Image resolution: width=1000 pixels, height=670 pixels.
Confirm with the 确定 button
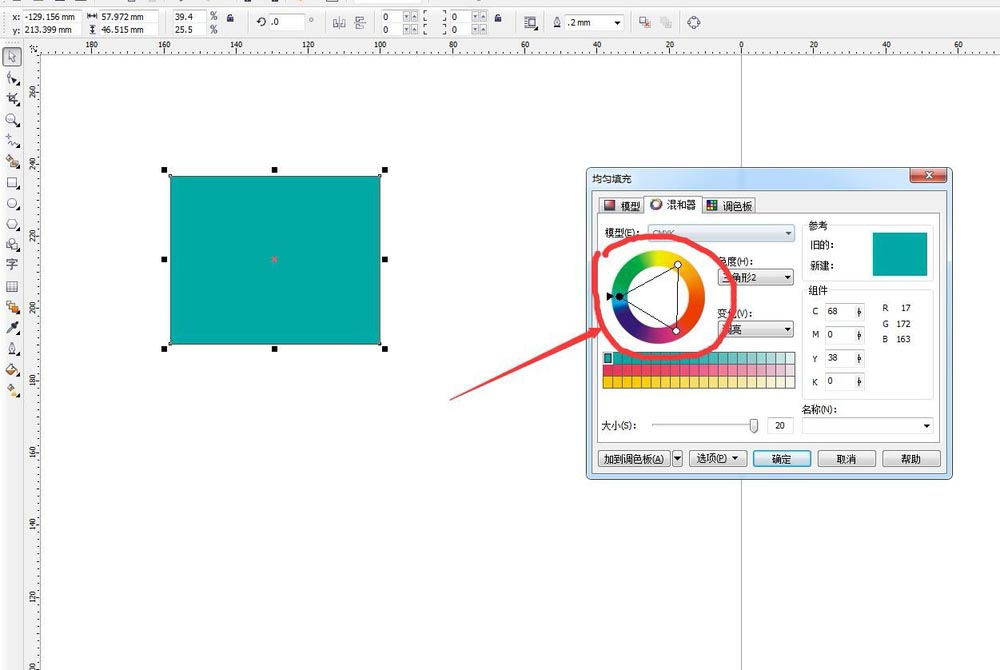click(x=782, y=459)
